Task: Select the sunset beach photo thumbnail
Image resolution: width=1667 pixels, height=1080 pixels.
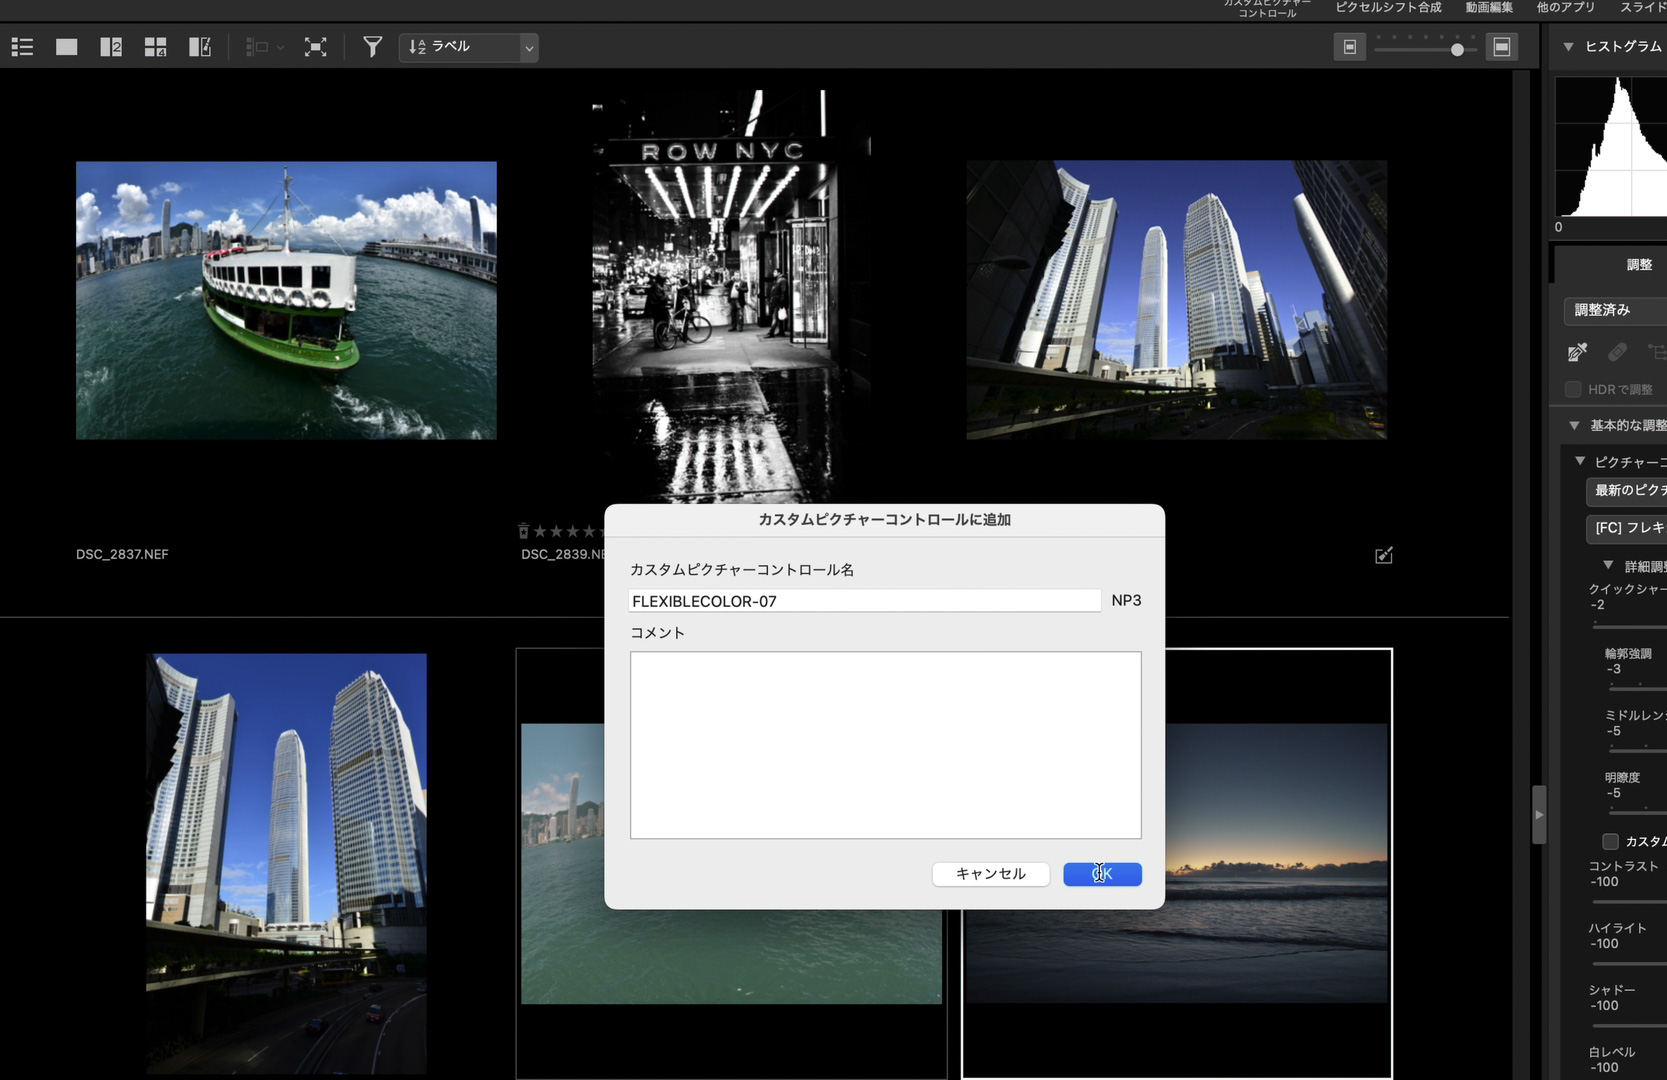Action: [x=1277, y=863]
